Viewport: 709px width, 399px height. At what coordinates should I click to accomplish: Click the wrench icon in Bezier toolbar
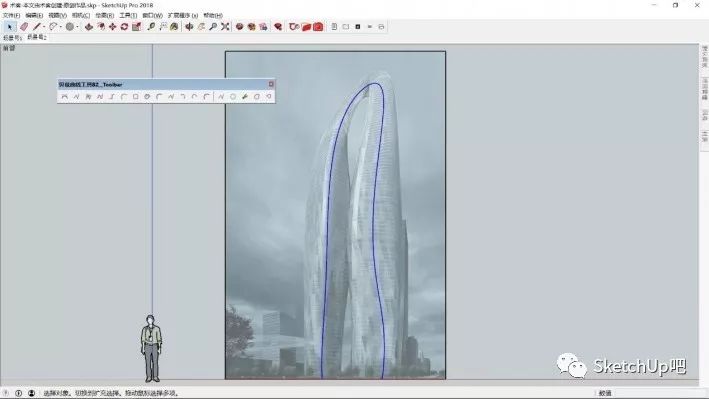[x=245, y=97]
